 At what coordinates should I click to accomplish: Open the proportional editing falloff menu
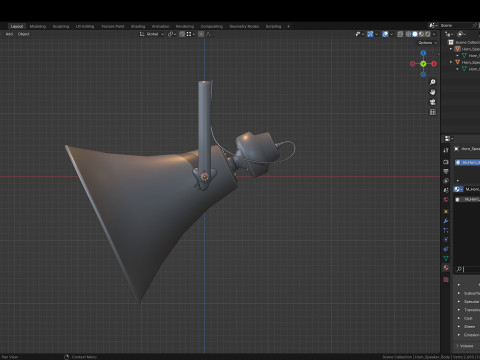click(208, 34)
